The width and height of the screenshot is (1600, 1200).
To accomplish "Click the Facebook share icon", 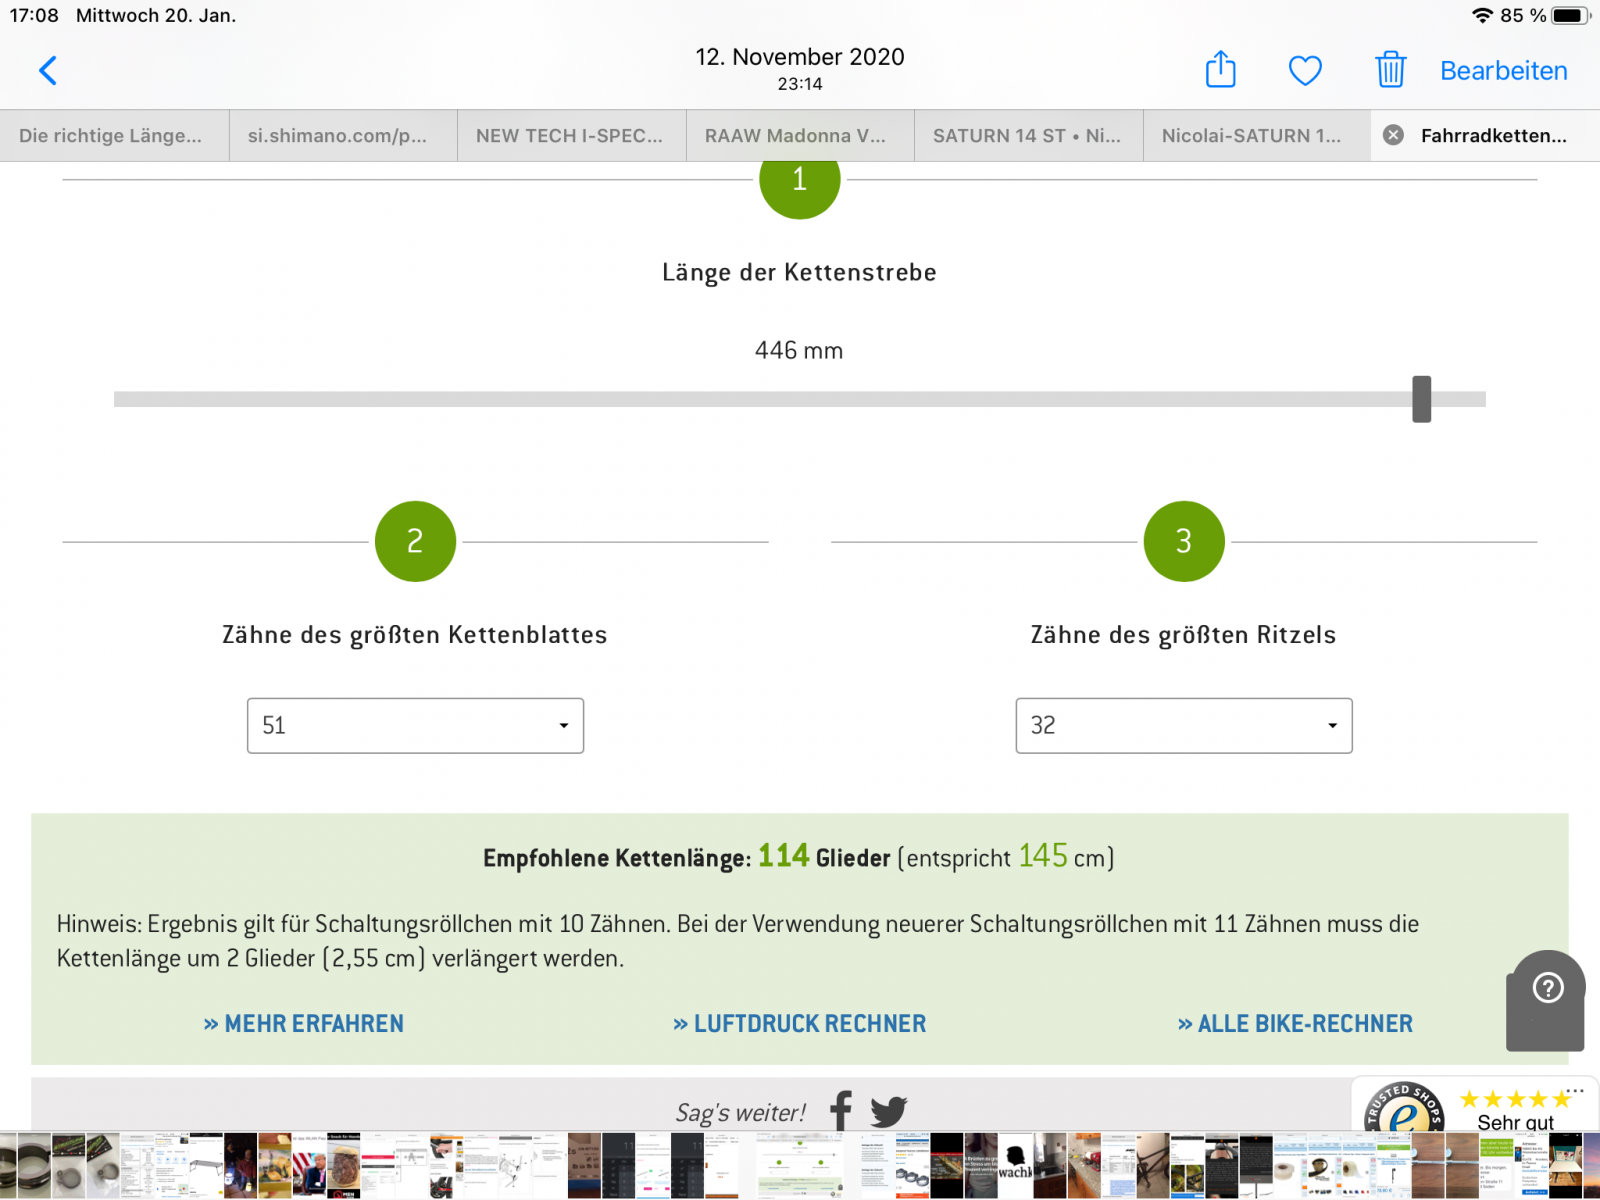I will point(841,1110).
